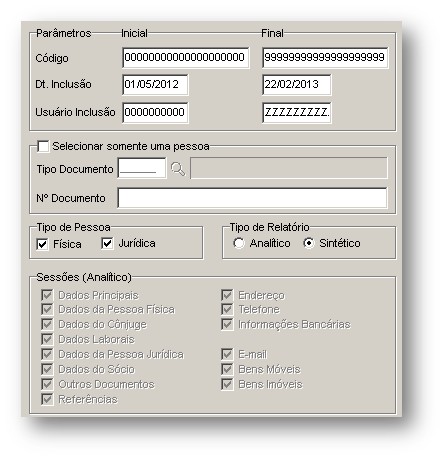444x459 pixels.
Task: Uncheck the Física person type checkbox
Action: point(42,244)
